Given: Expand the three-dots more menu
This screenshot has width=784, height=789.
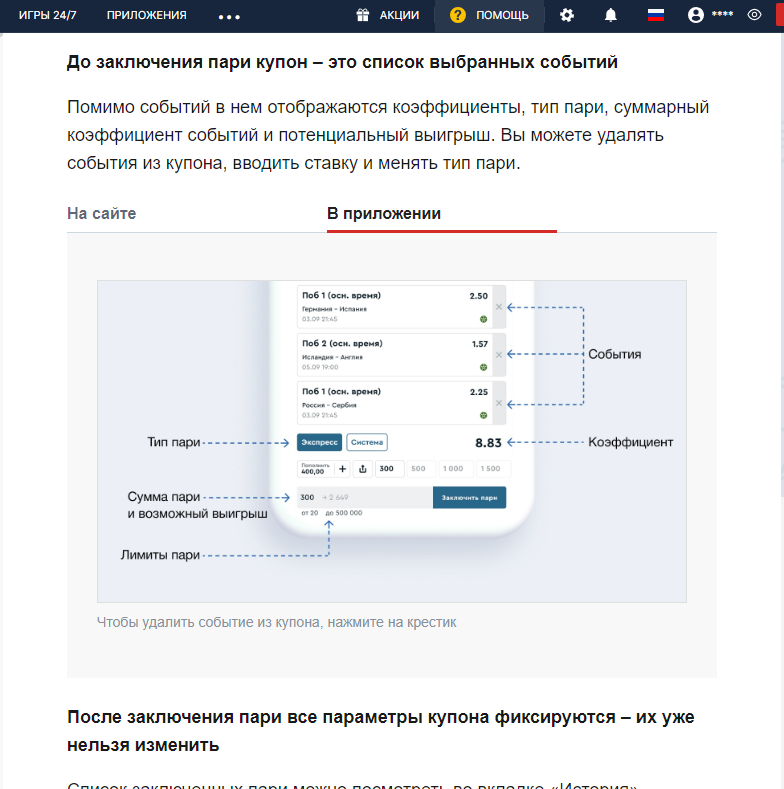Looking at the screenshot, I should tap(229, 17).
